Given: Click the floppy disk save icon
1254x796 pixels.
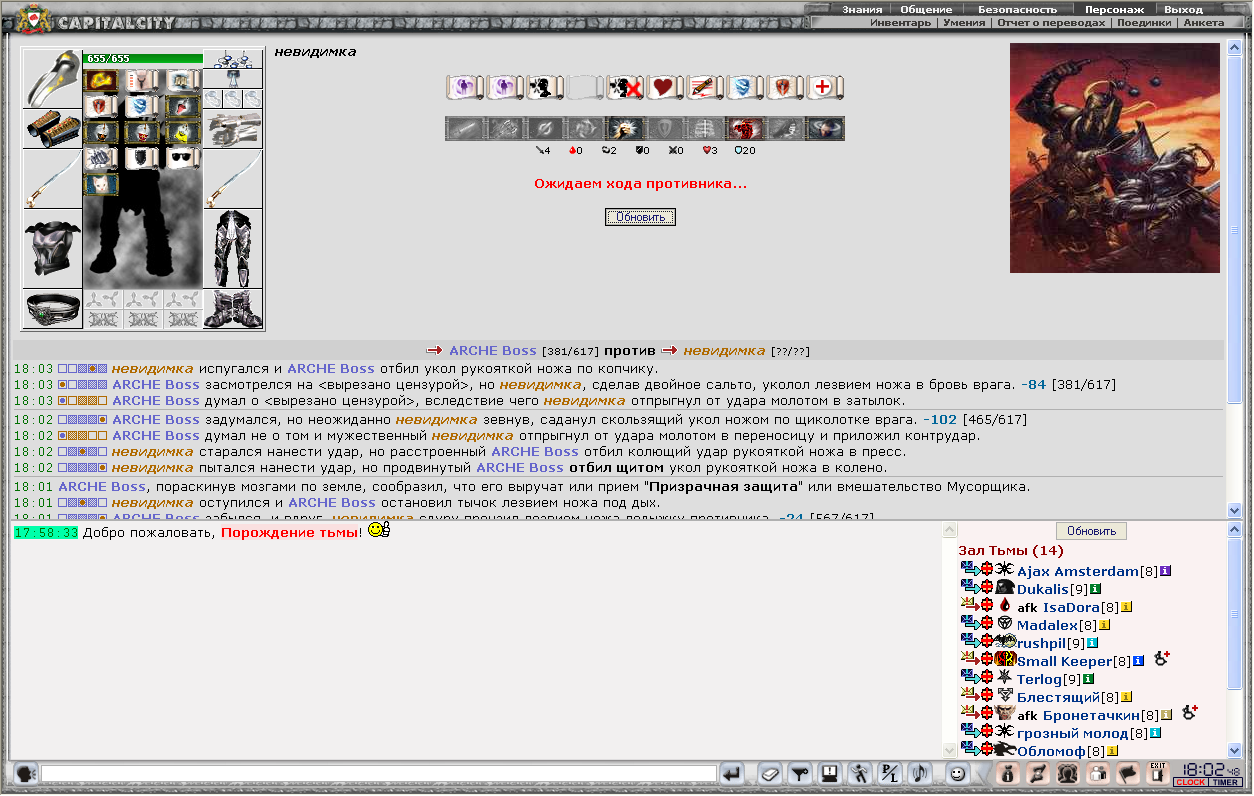Looking at the screenshot, I should point(829,773).
